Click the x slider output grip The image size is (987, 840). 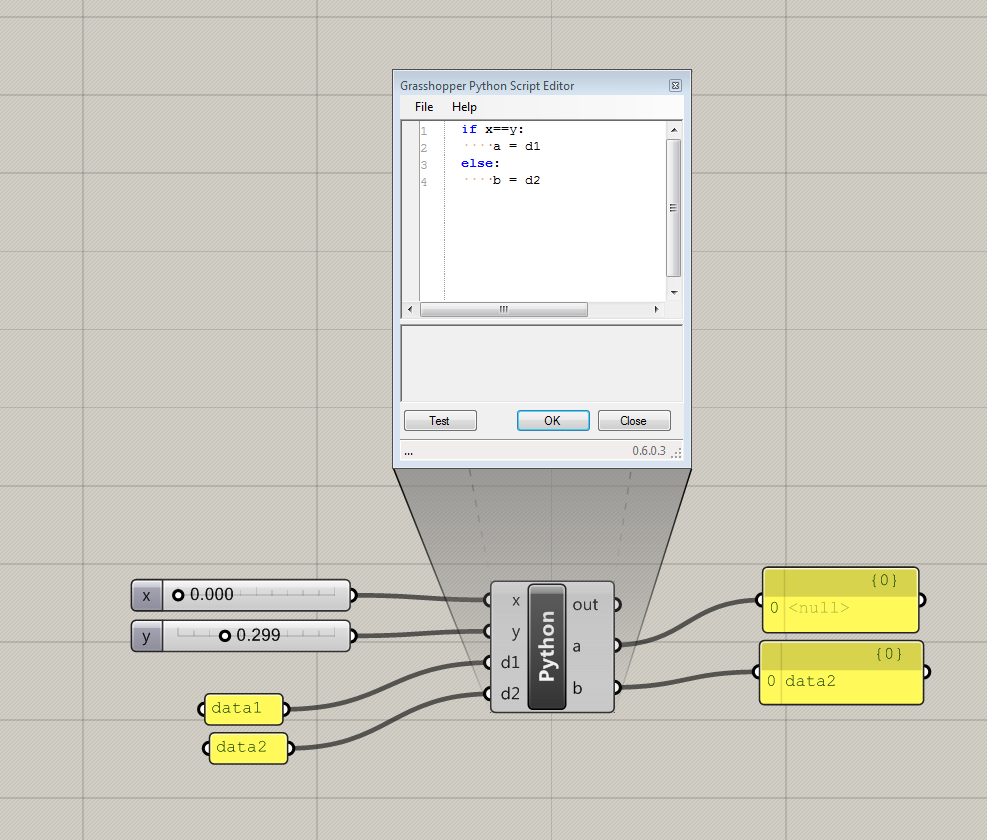[x=354, y=595]
